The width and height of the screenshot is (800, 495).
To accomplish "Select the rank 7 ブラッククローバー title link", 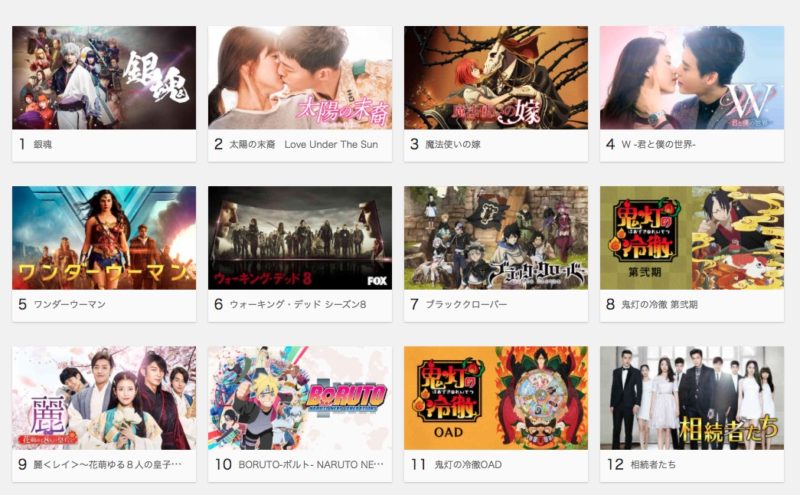I will click(466, 305).
